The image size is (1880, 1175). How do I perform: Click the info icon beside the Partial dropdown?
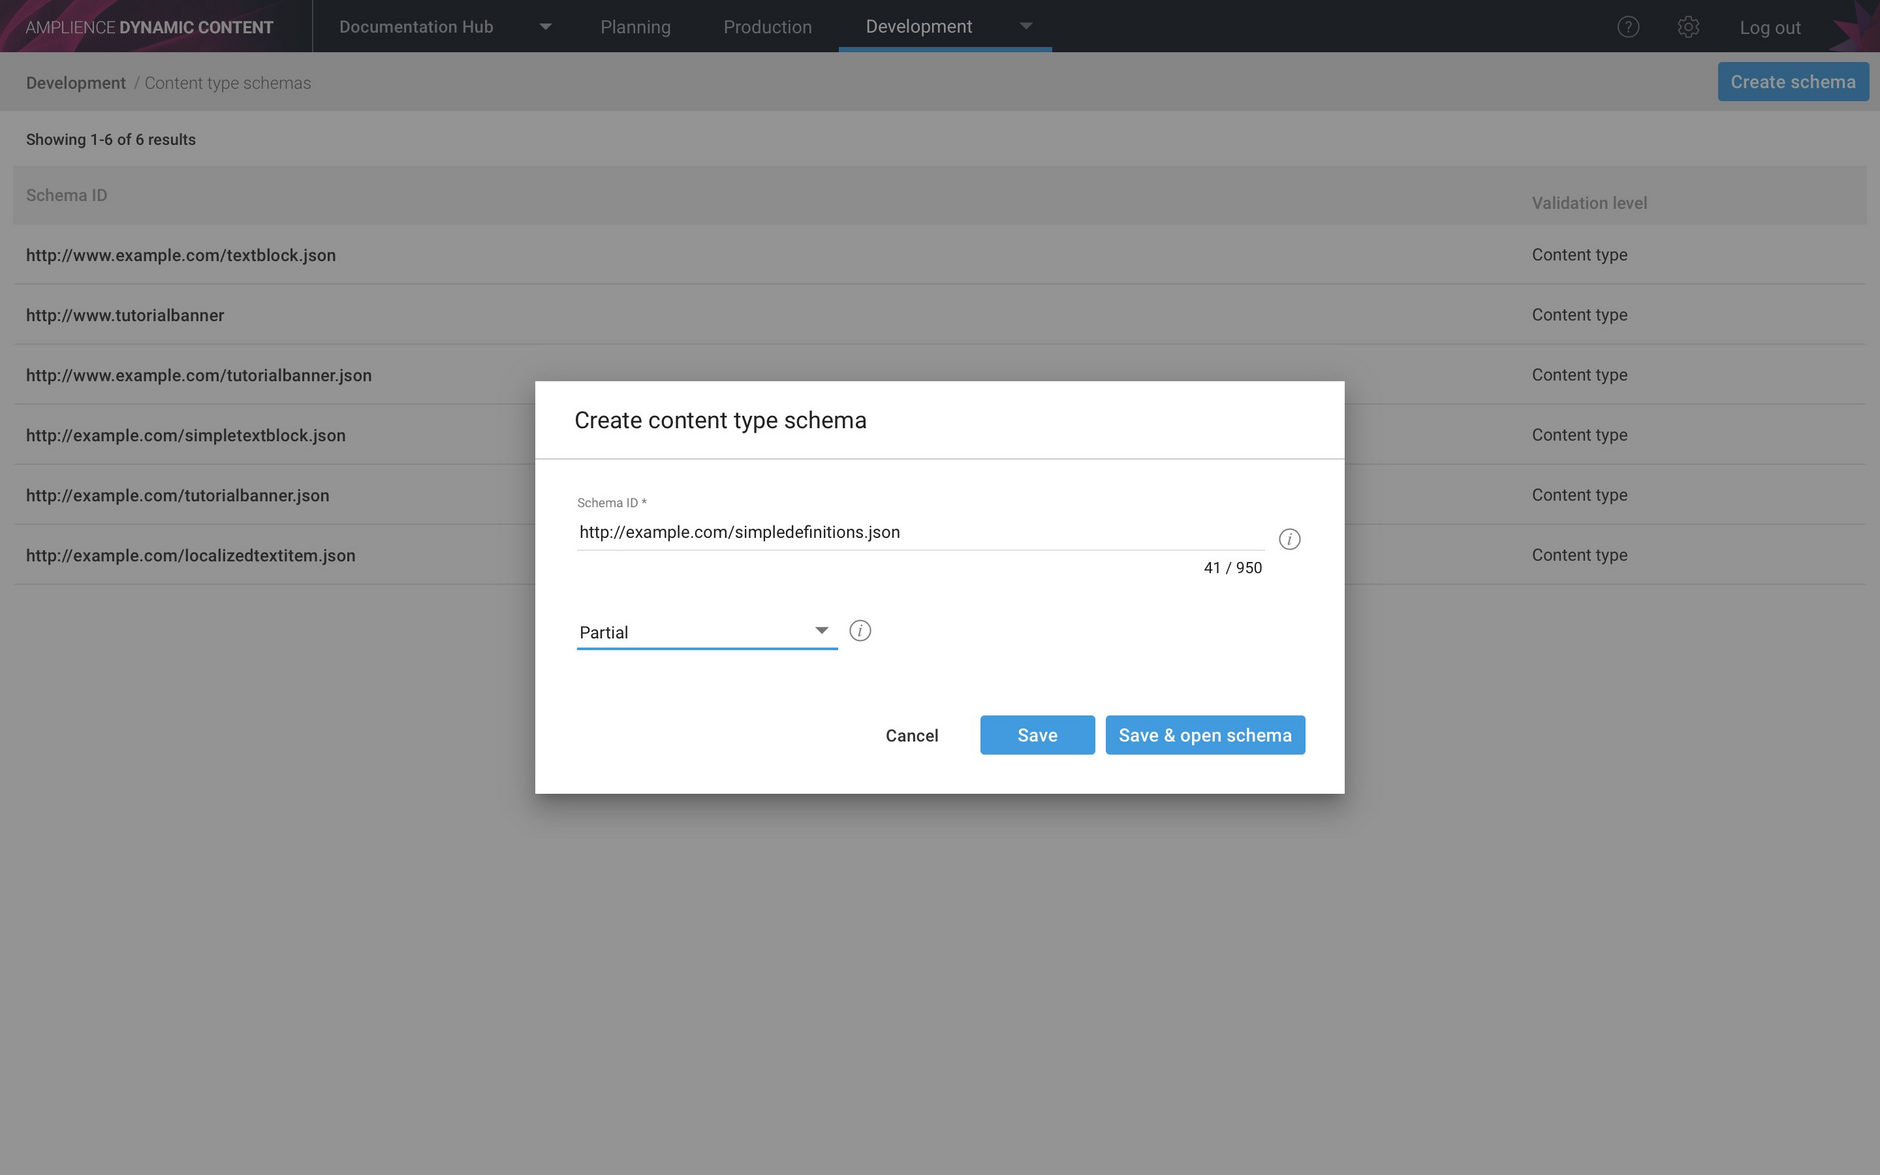click(860, 630)
